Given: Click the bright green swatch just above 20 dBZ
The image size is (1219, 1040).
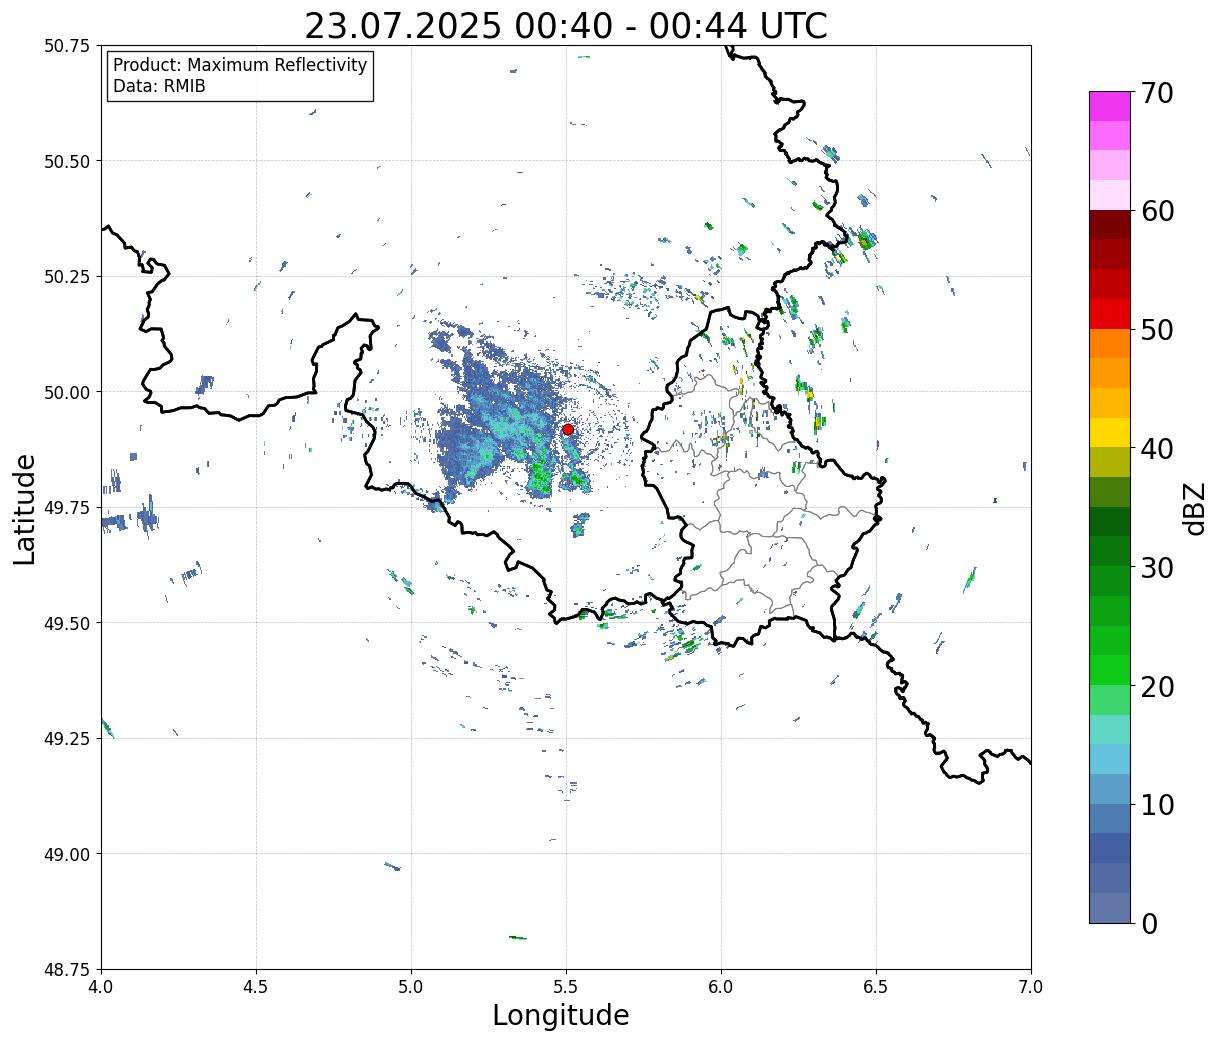Looking at the screenshot, I should 1110,670.
